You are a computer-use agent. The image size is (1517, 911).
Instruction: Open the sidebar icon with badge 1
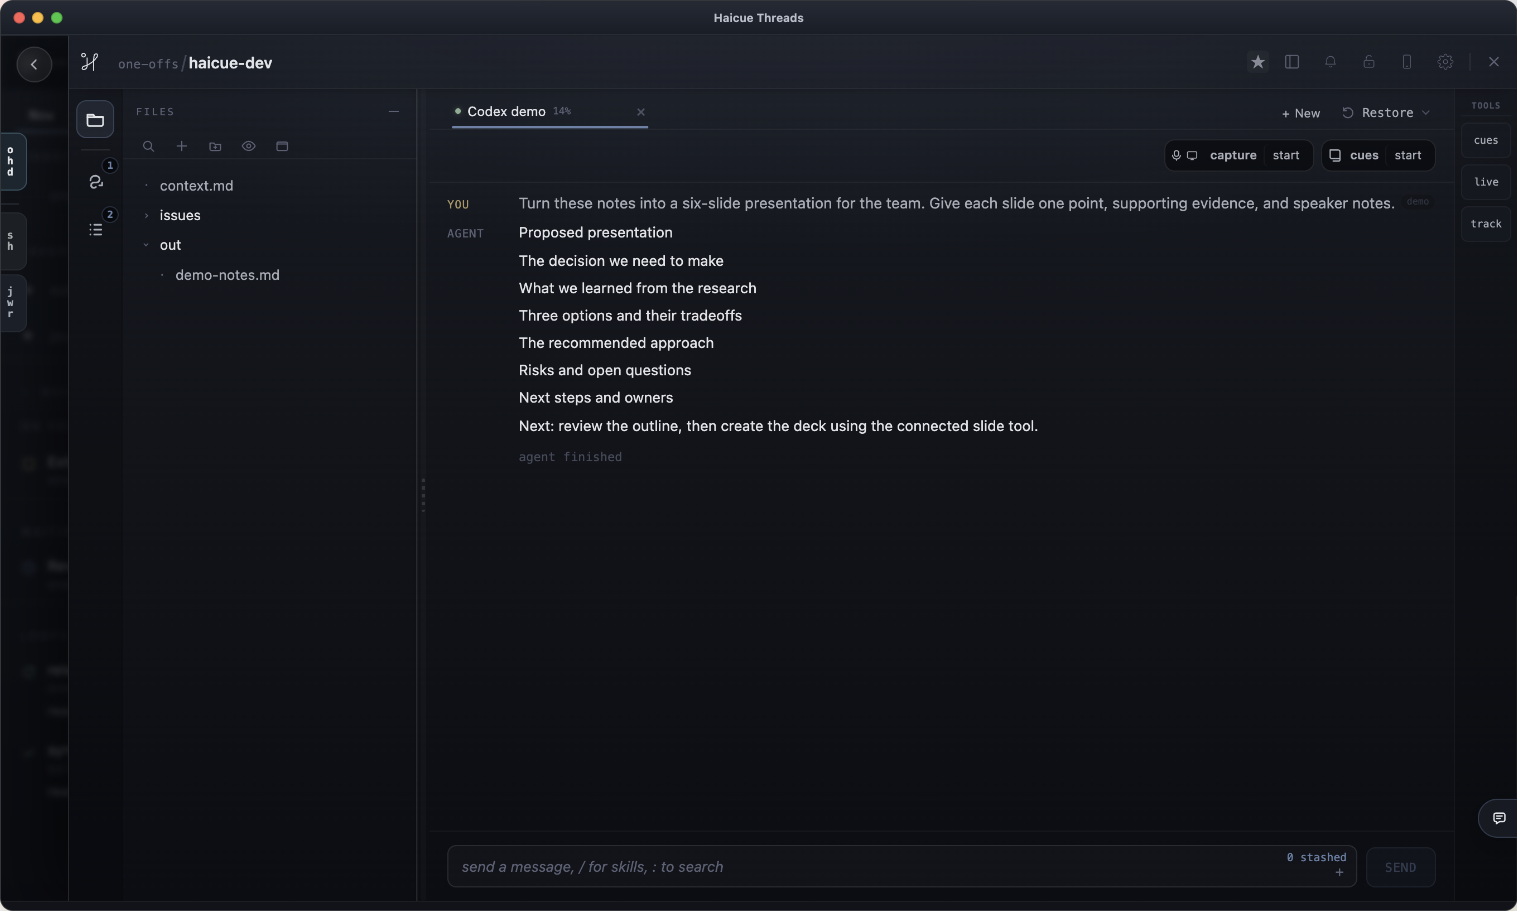pyautogui.click(x=96, y=181)
